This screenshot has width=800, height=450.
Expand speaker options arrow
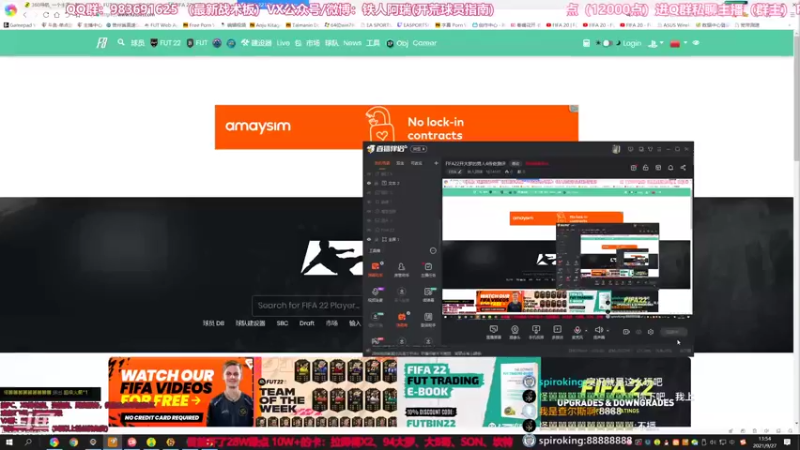coord(608,331)
